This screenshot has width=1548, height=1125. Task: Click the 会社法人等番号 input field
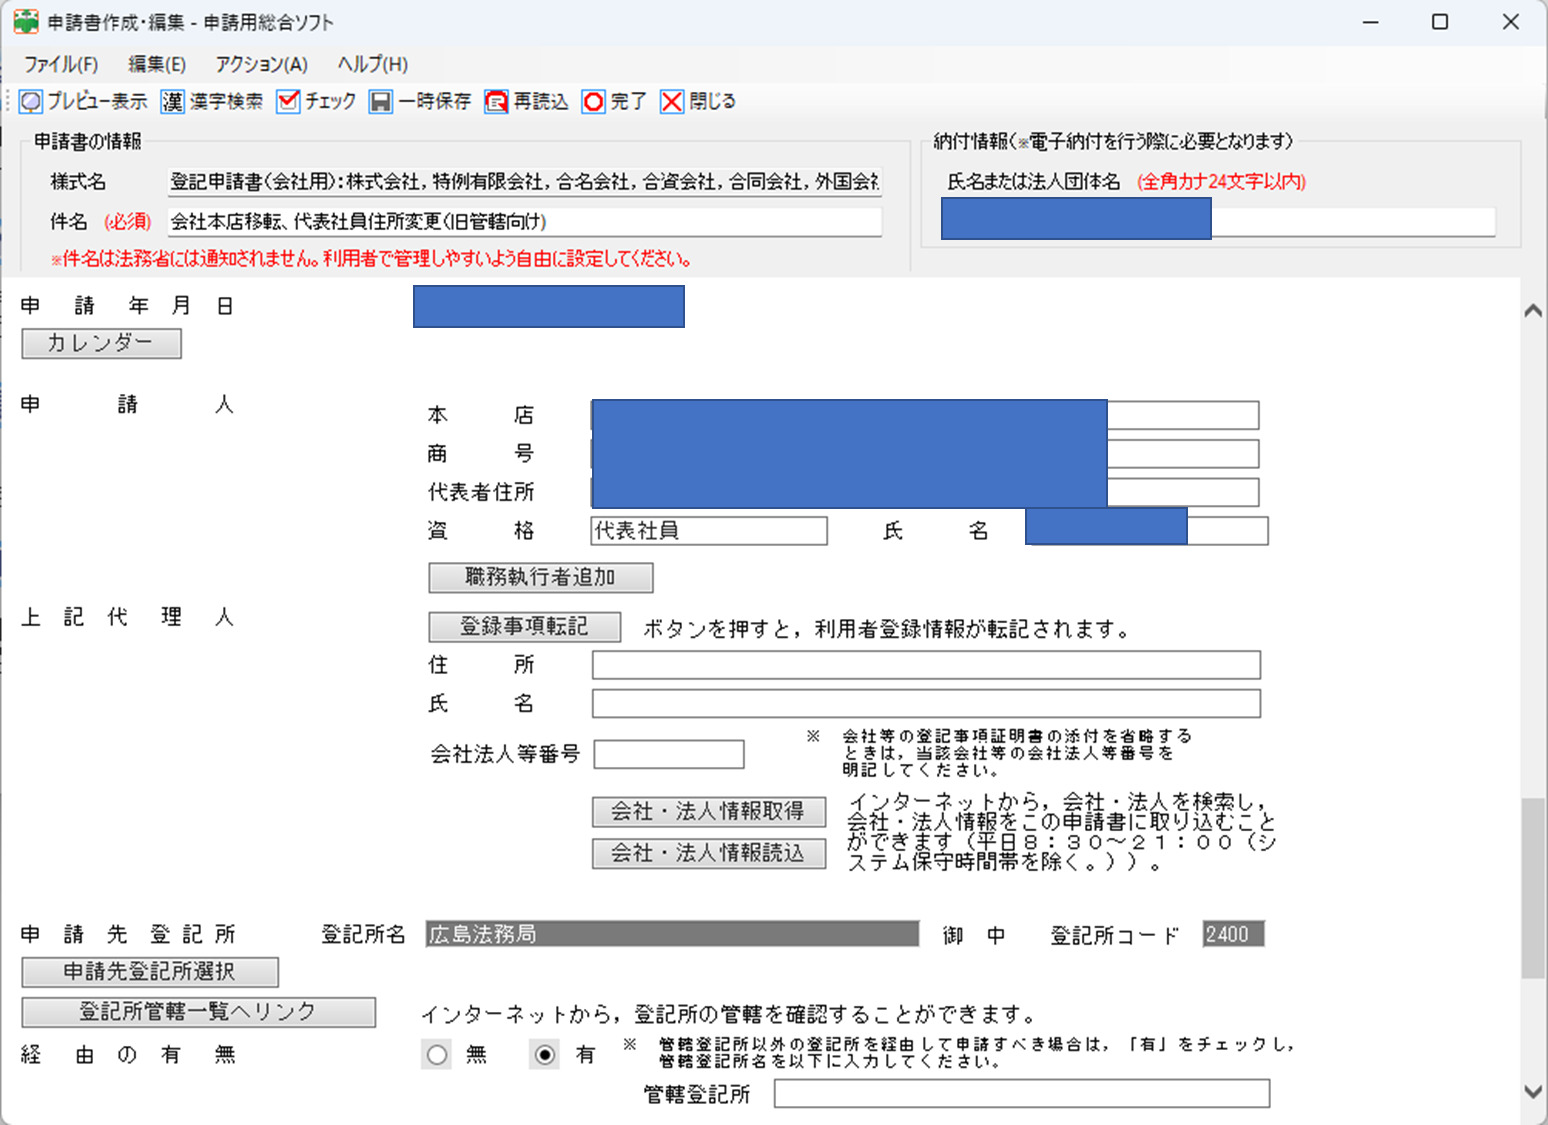point(669,754)
